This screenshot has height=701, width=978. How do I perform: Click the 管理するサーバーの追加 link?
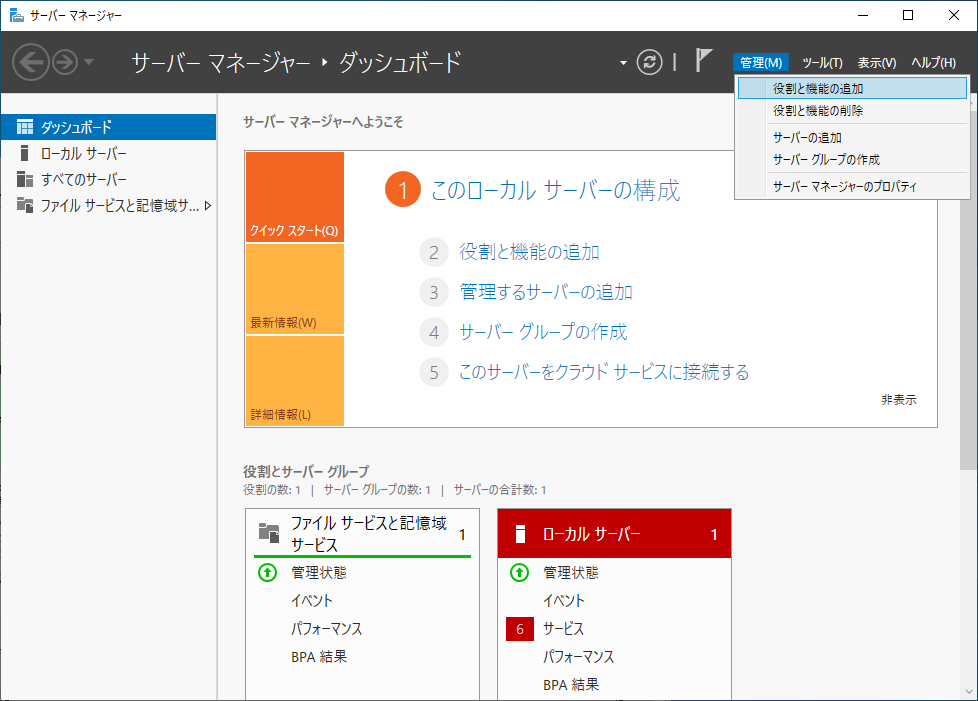[x=546, y=292]
